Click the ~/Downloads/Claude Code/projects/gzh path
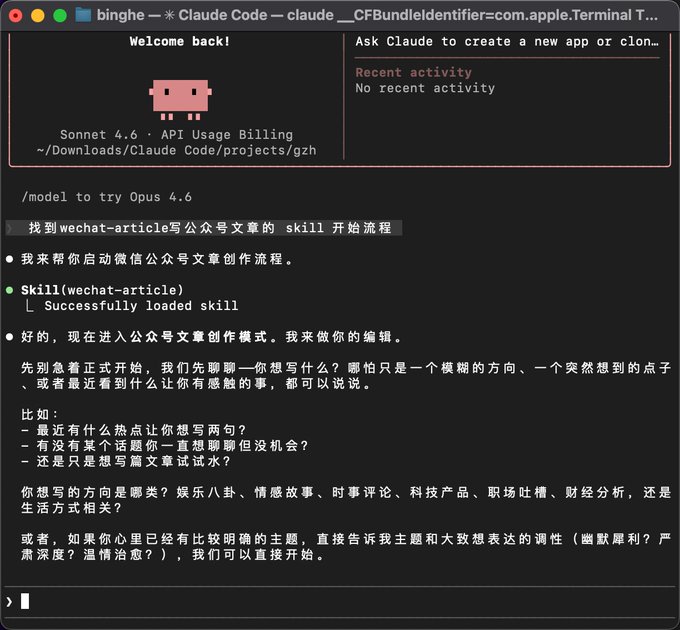 point(177,150)
